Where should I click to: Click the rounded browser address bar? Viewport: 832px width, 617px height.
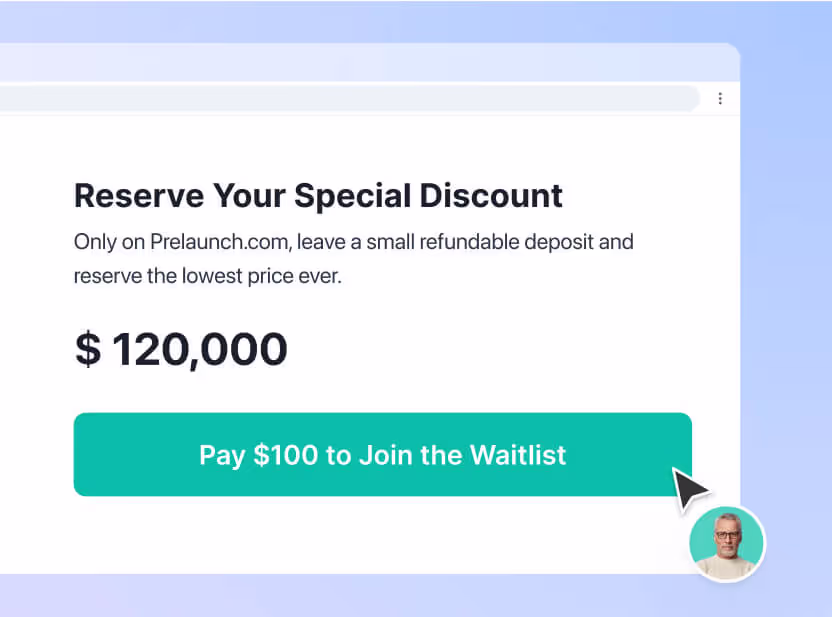pos(350,98)
